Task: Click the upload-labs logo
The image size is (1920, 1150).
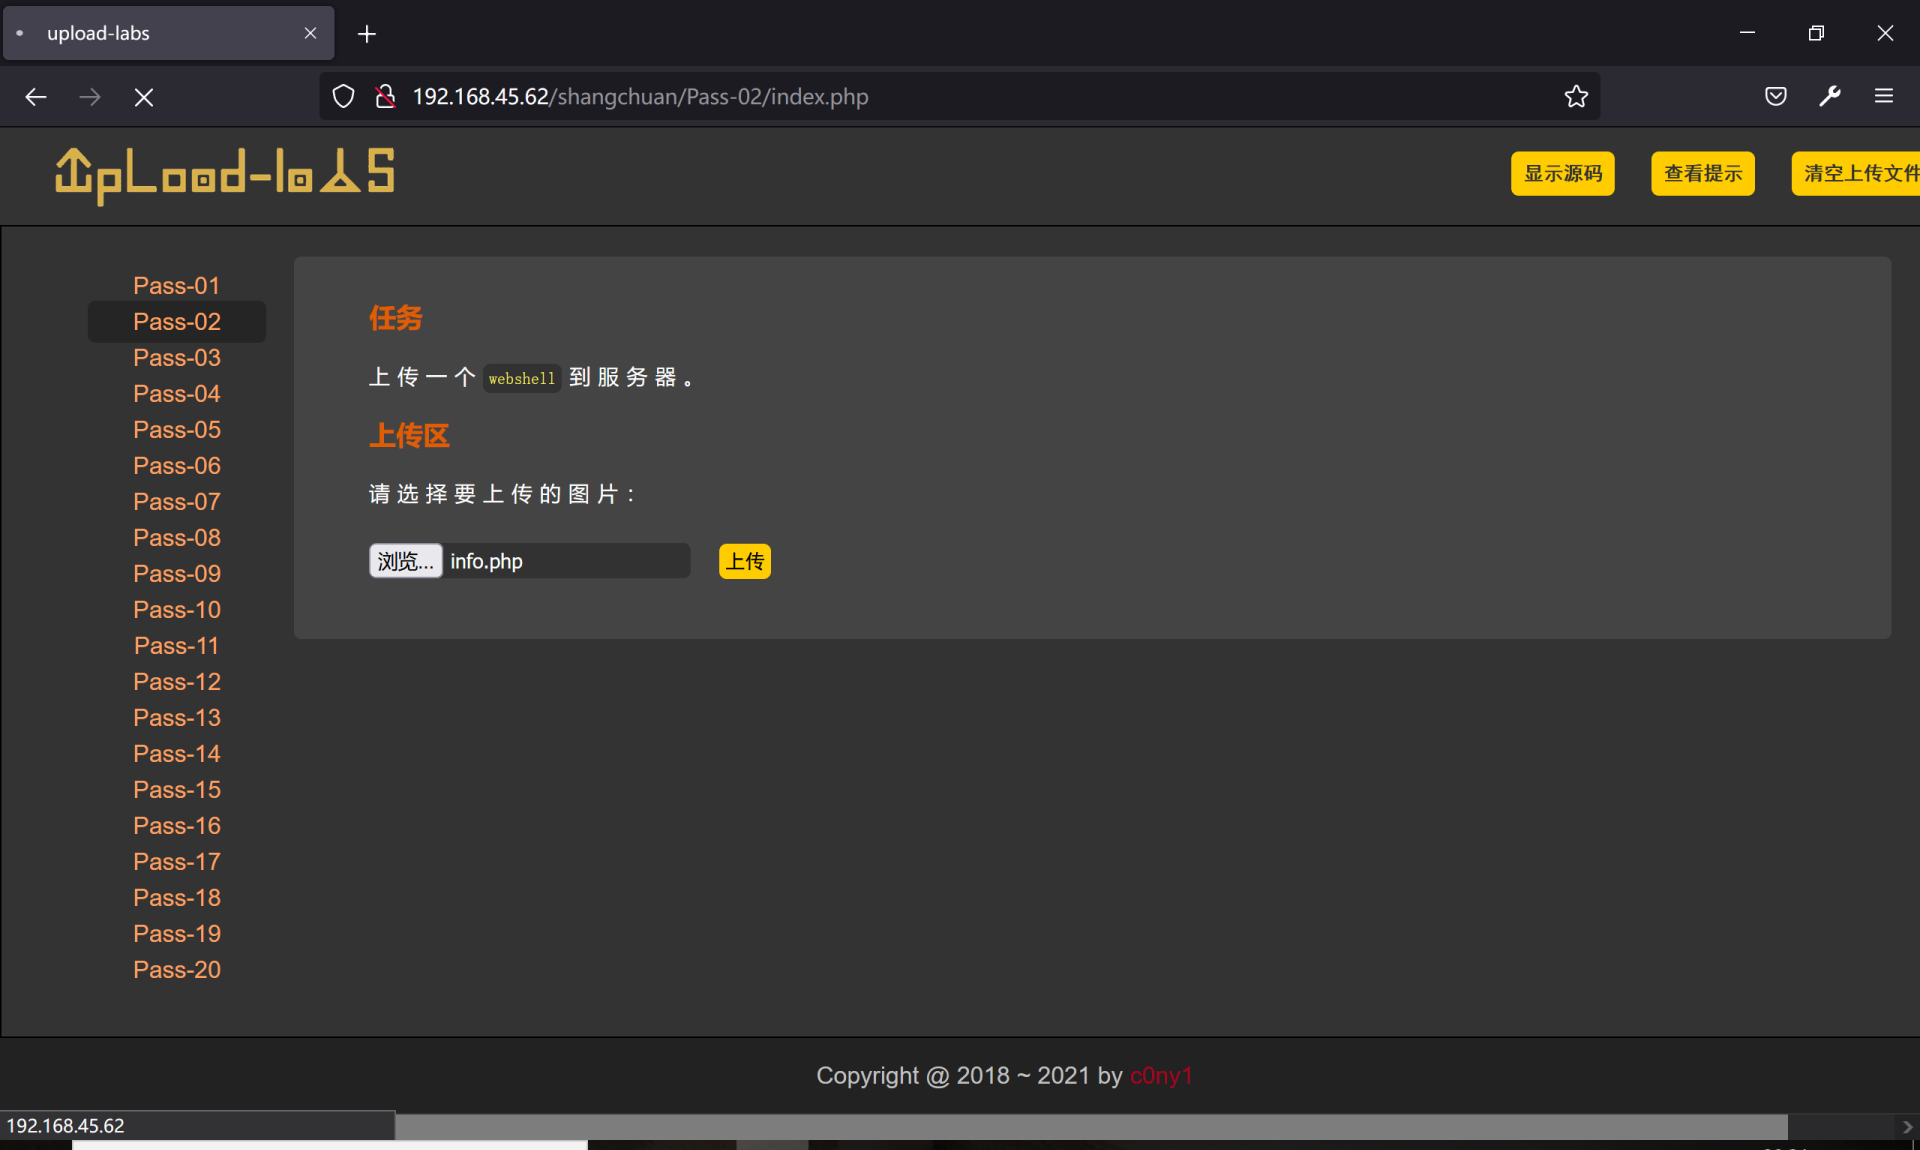Action: [225, 175]
